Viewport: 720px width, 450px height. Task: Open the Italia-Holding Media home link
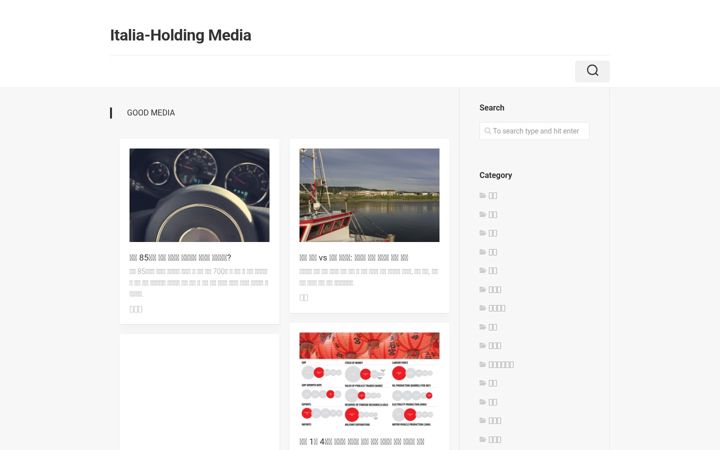(180, 35)
